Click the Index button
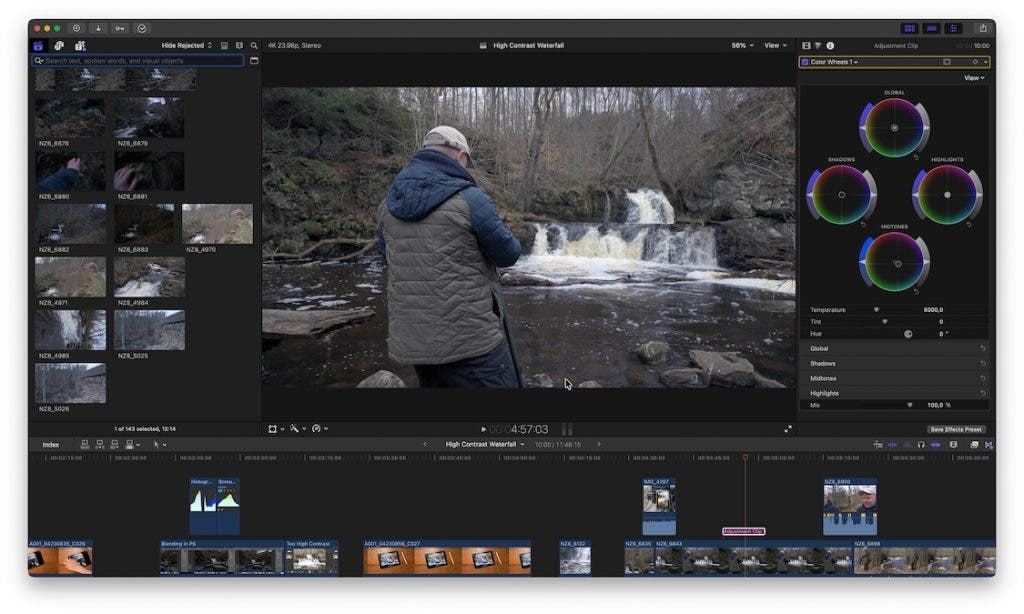Viewport: 1024px width, 614px height. click(51, 445)
